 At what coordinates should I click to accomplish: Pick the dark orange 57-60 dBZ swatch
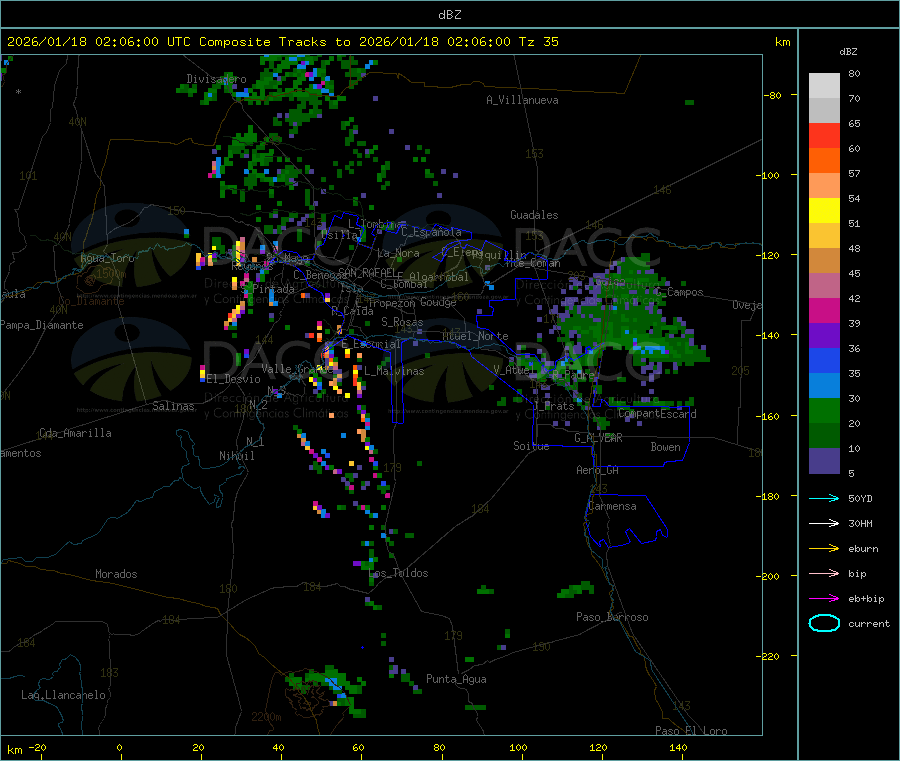(824, 161)
